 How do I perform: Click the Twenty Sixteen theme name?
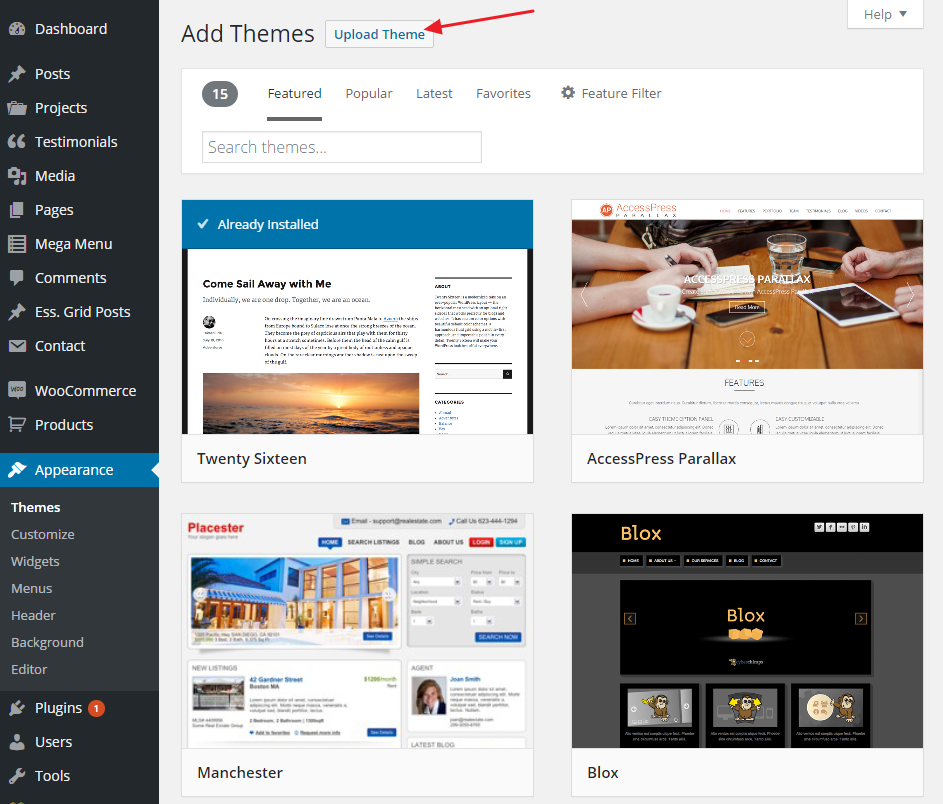252,459
